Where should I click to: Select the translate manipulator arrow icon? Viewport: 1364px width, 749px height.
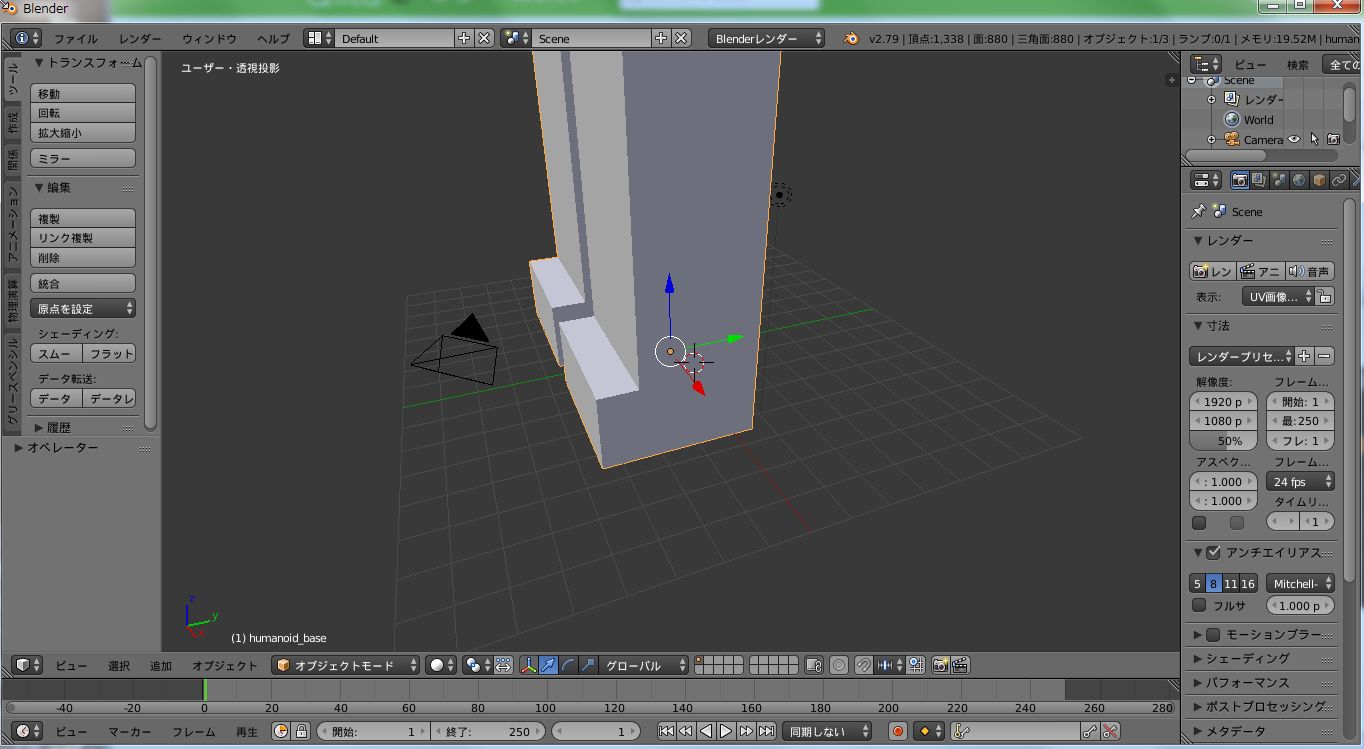548,665
